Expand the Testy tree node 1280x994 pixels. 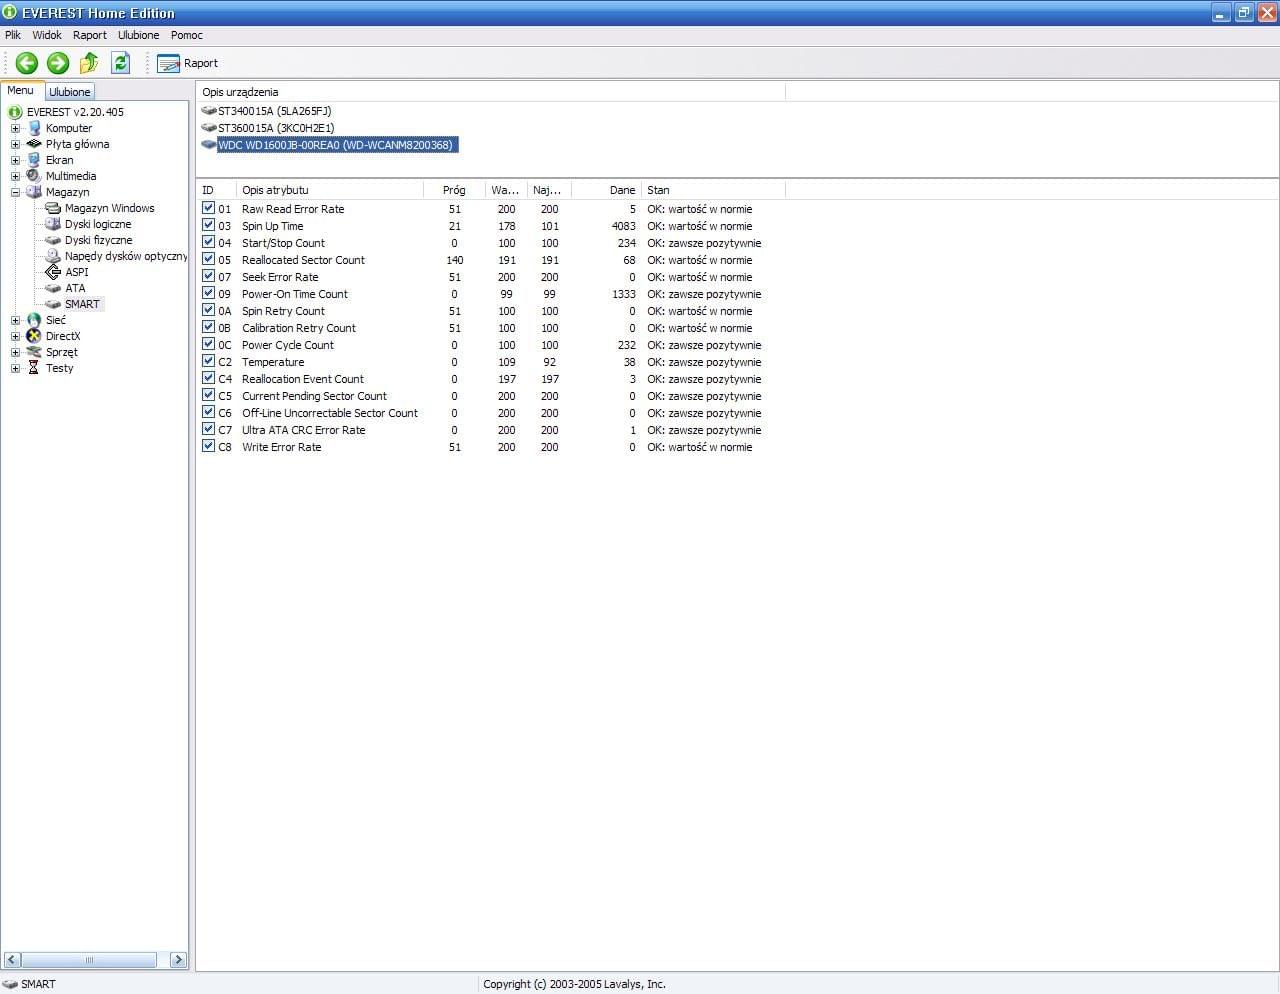coord(15,368)
